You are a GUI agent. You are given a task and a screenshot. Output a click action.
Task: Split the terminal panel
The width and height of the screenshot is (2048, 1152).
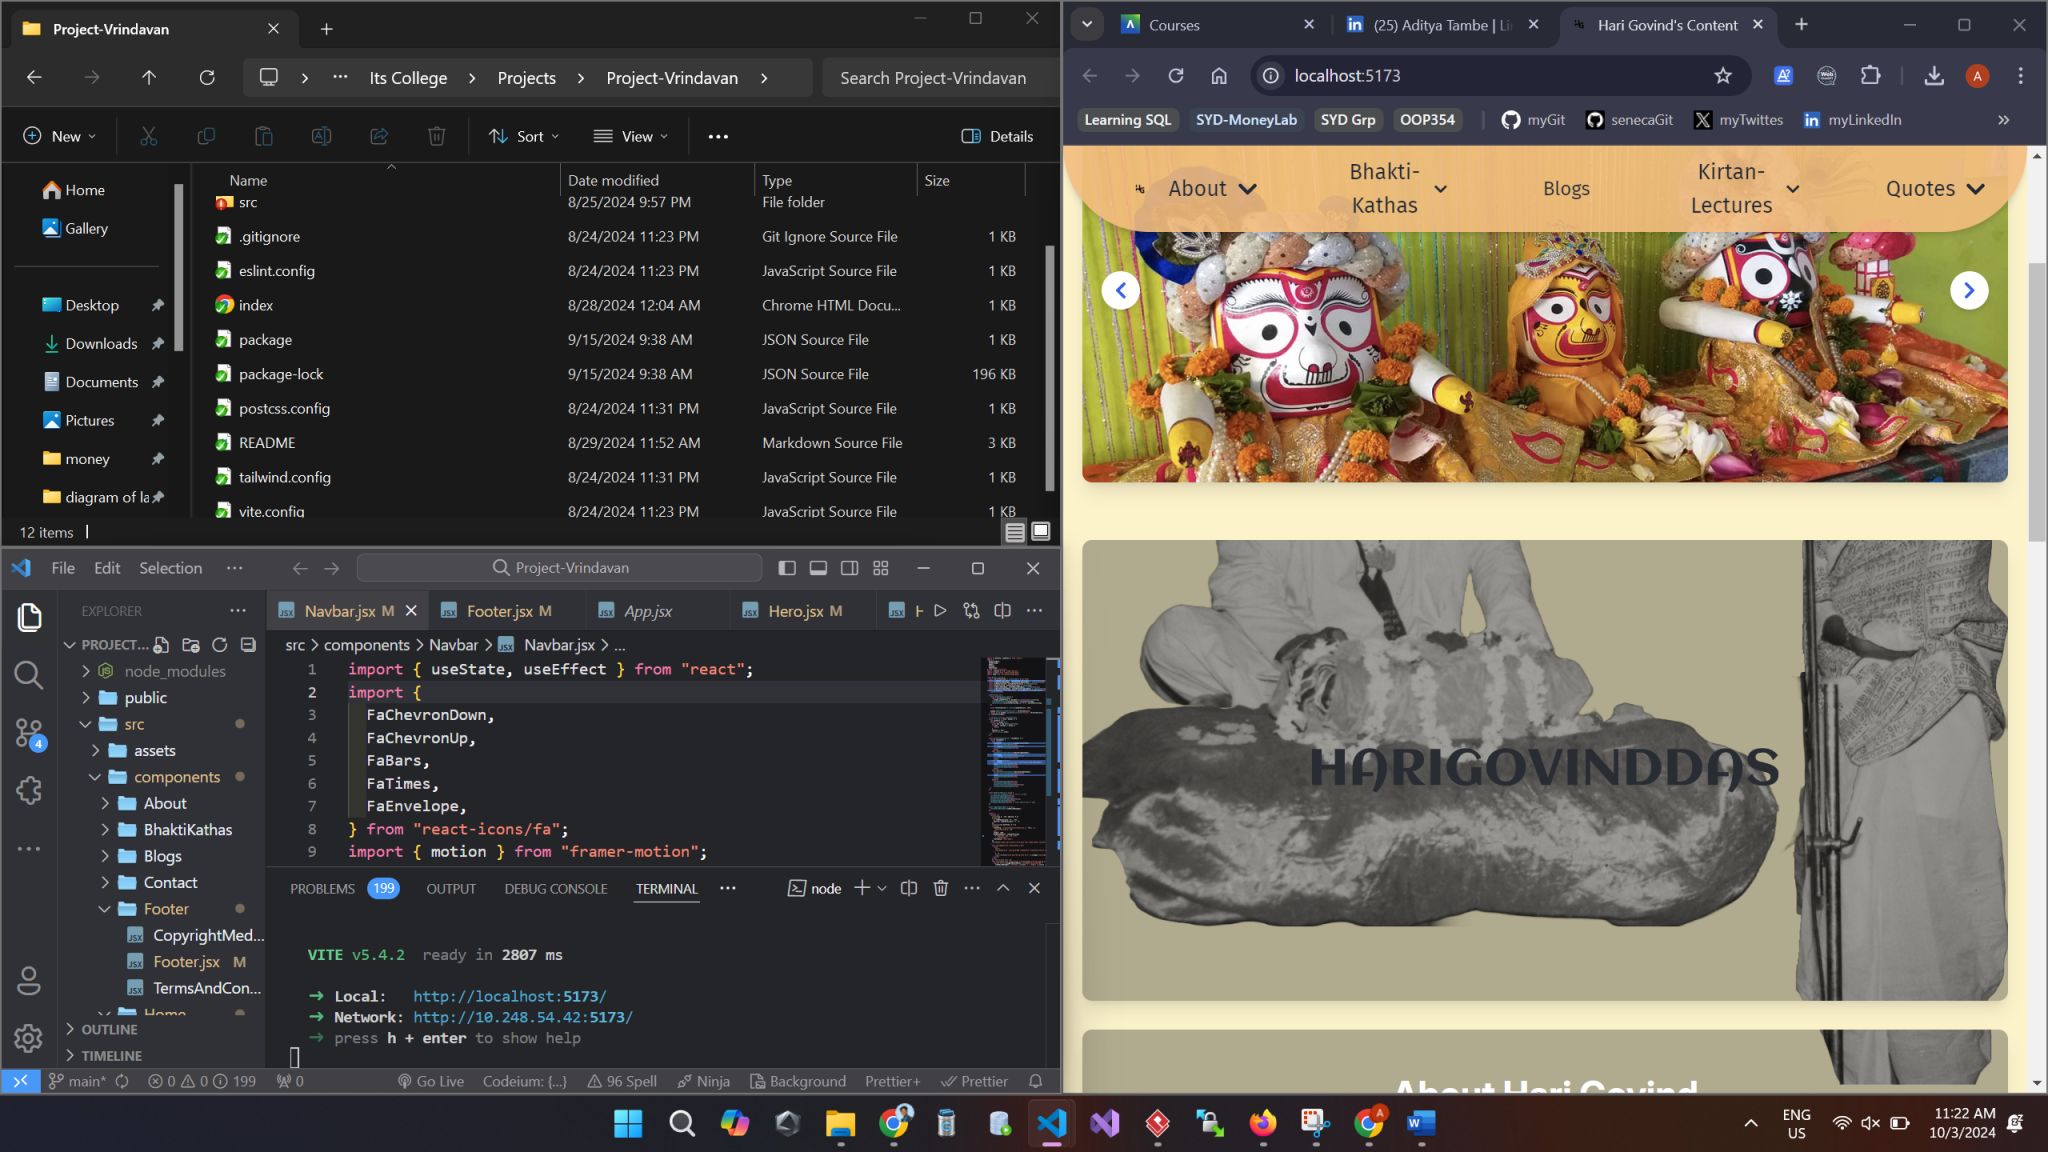click(908, 888)
